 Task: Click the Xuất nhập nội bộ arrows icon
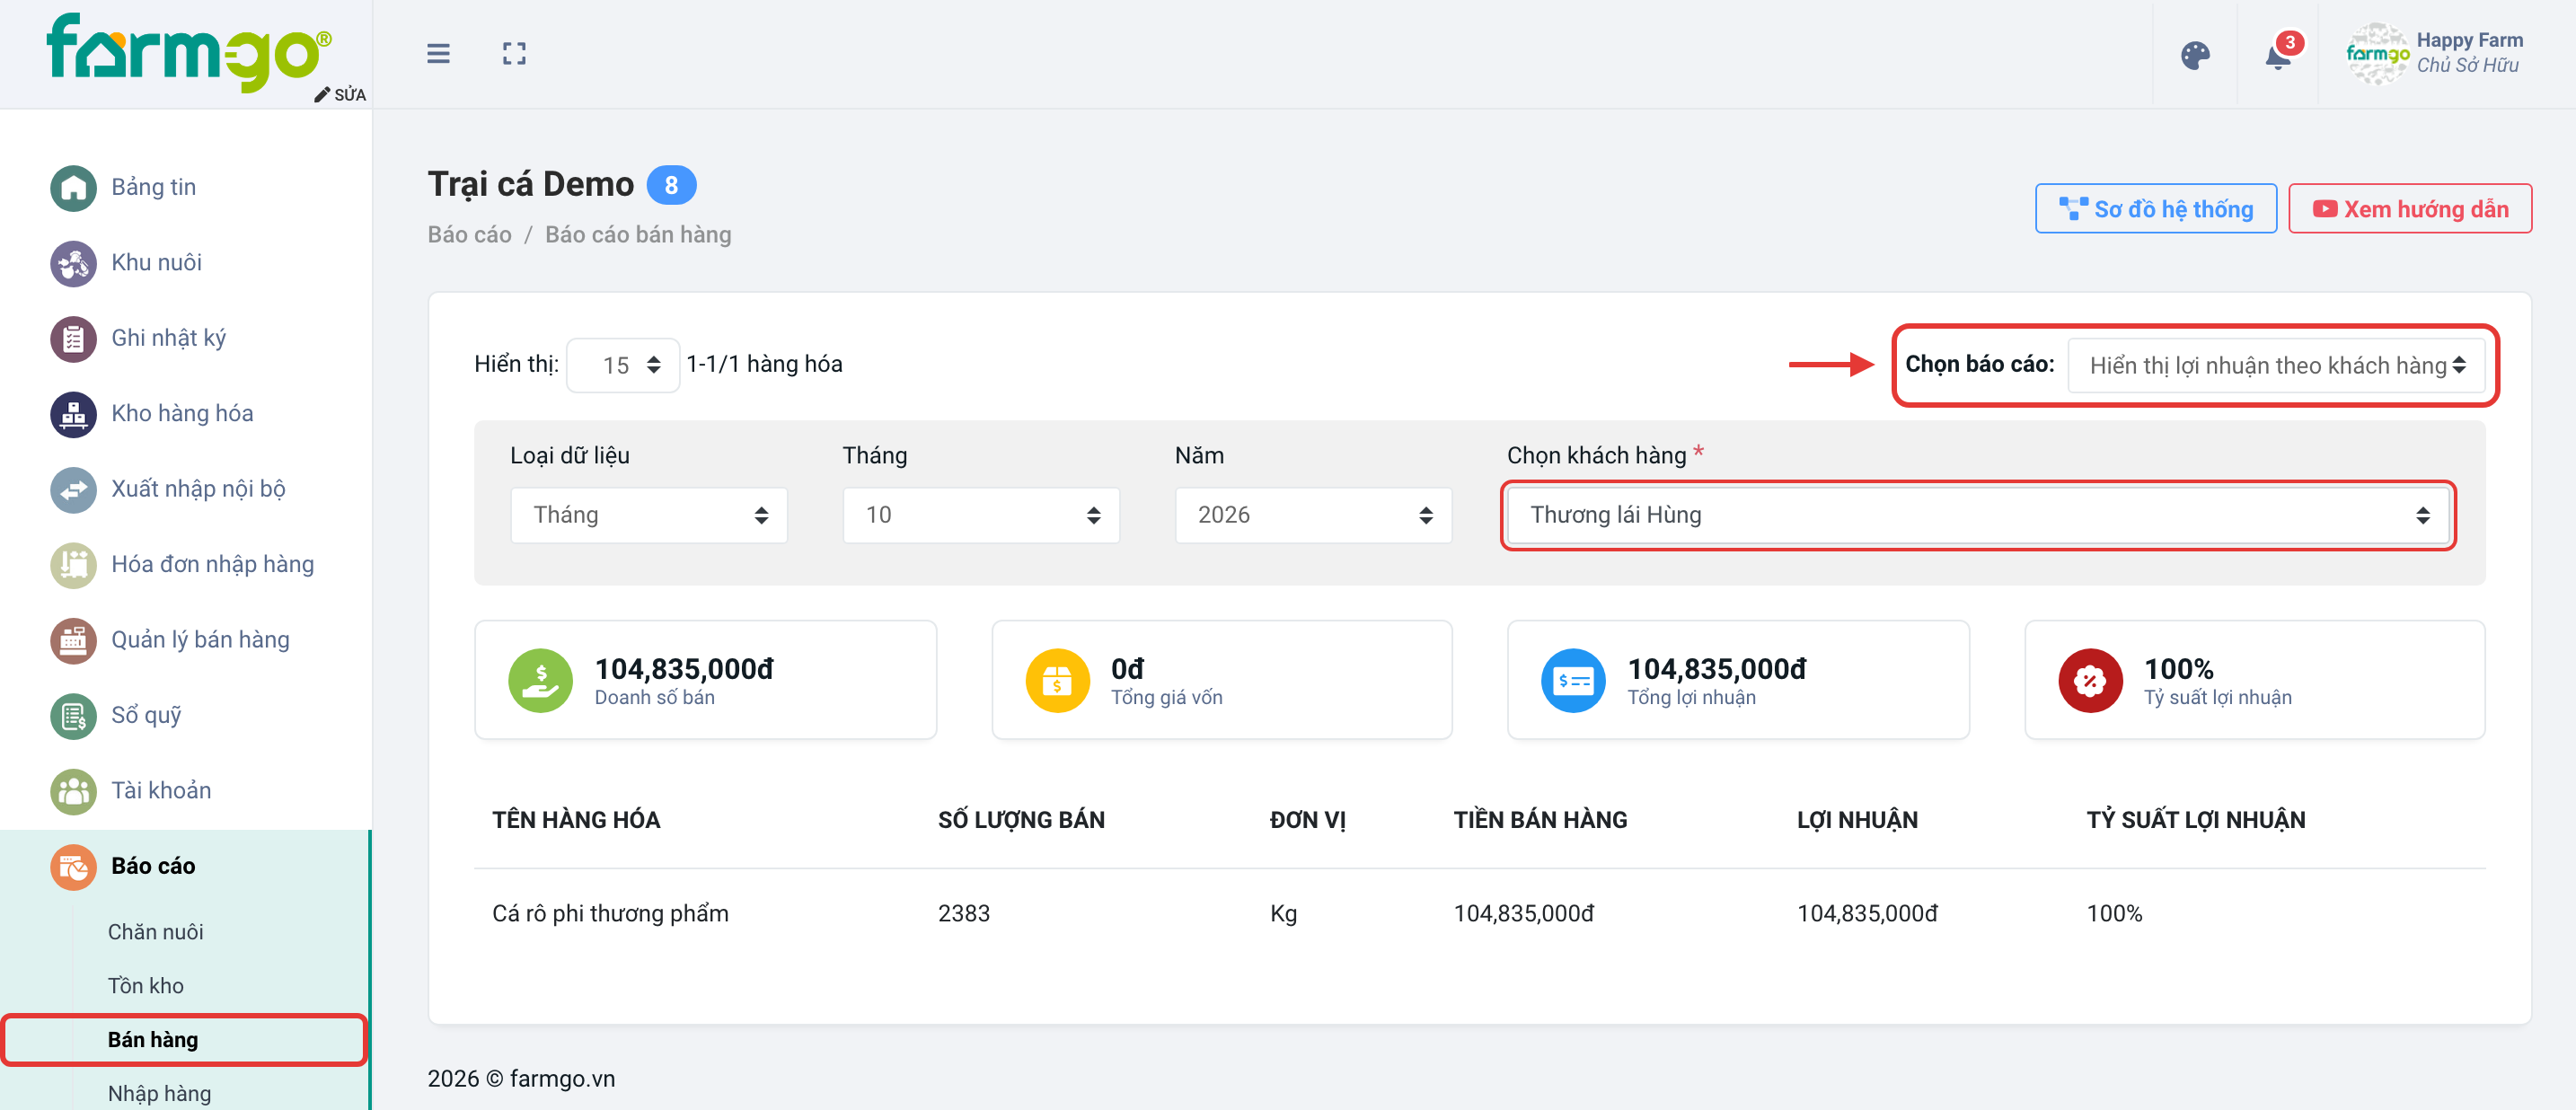73,490
